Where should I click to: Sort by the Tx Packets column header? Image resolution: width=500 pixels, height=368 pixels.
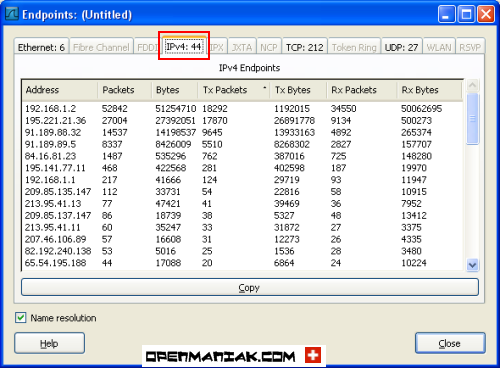[234, 90]
